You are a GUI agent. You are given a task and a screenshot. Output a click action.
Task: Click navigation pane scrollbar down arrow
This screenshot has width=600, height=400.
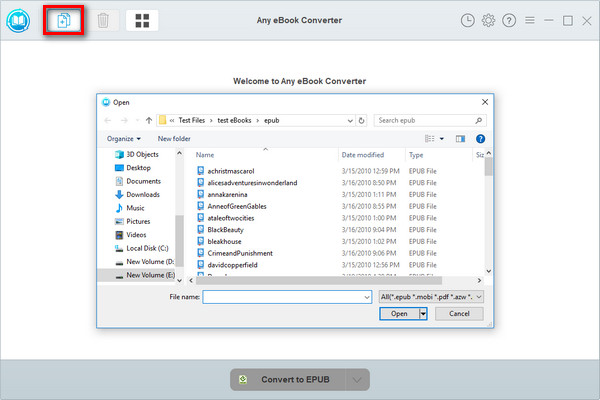(x=179, y=281)
